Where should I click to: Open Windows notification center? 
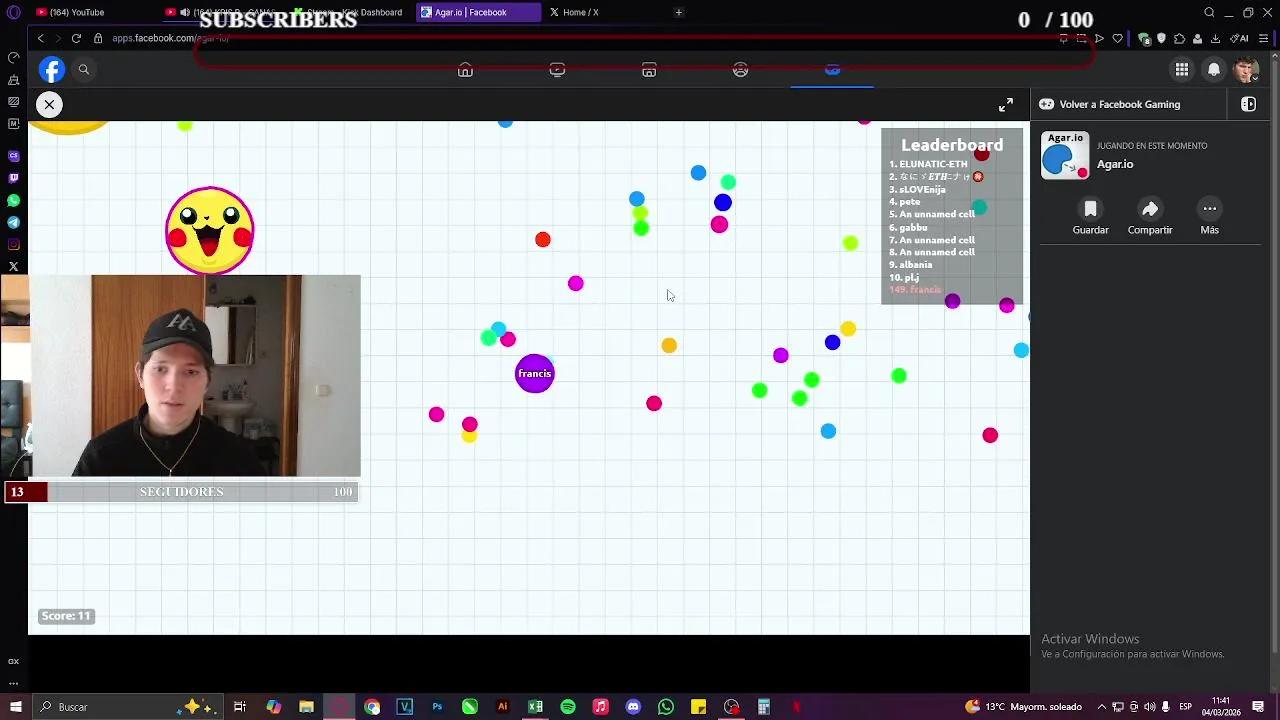1258,707
